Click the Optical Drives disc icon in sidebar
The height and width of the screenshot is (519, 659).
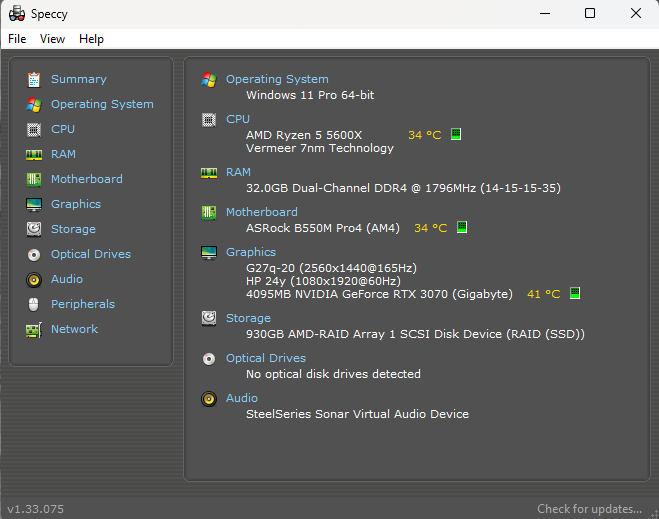(x=34, y=254)
